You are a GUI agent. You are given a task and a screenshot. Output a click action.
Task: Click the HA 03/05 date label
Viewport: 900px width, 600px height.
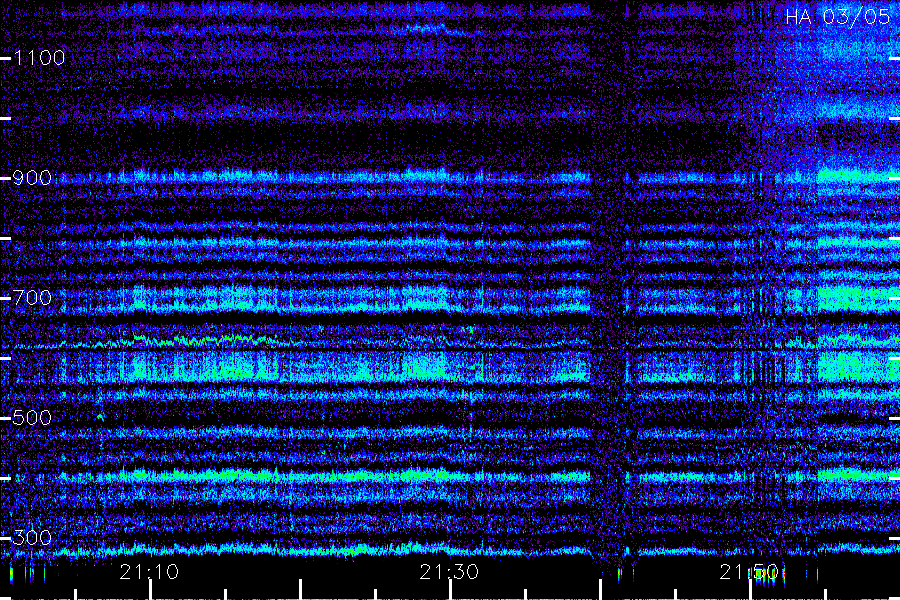tap(837, 17)
